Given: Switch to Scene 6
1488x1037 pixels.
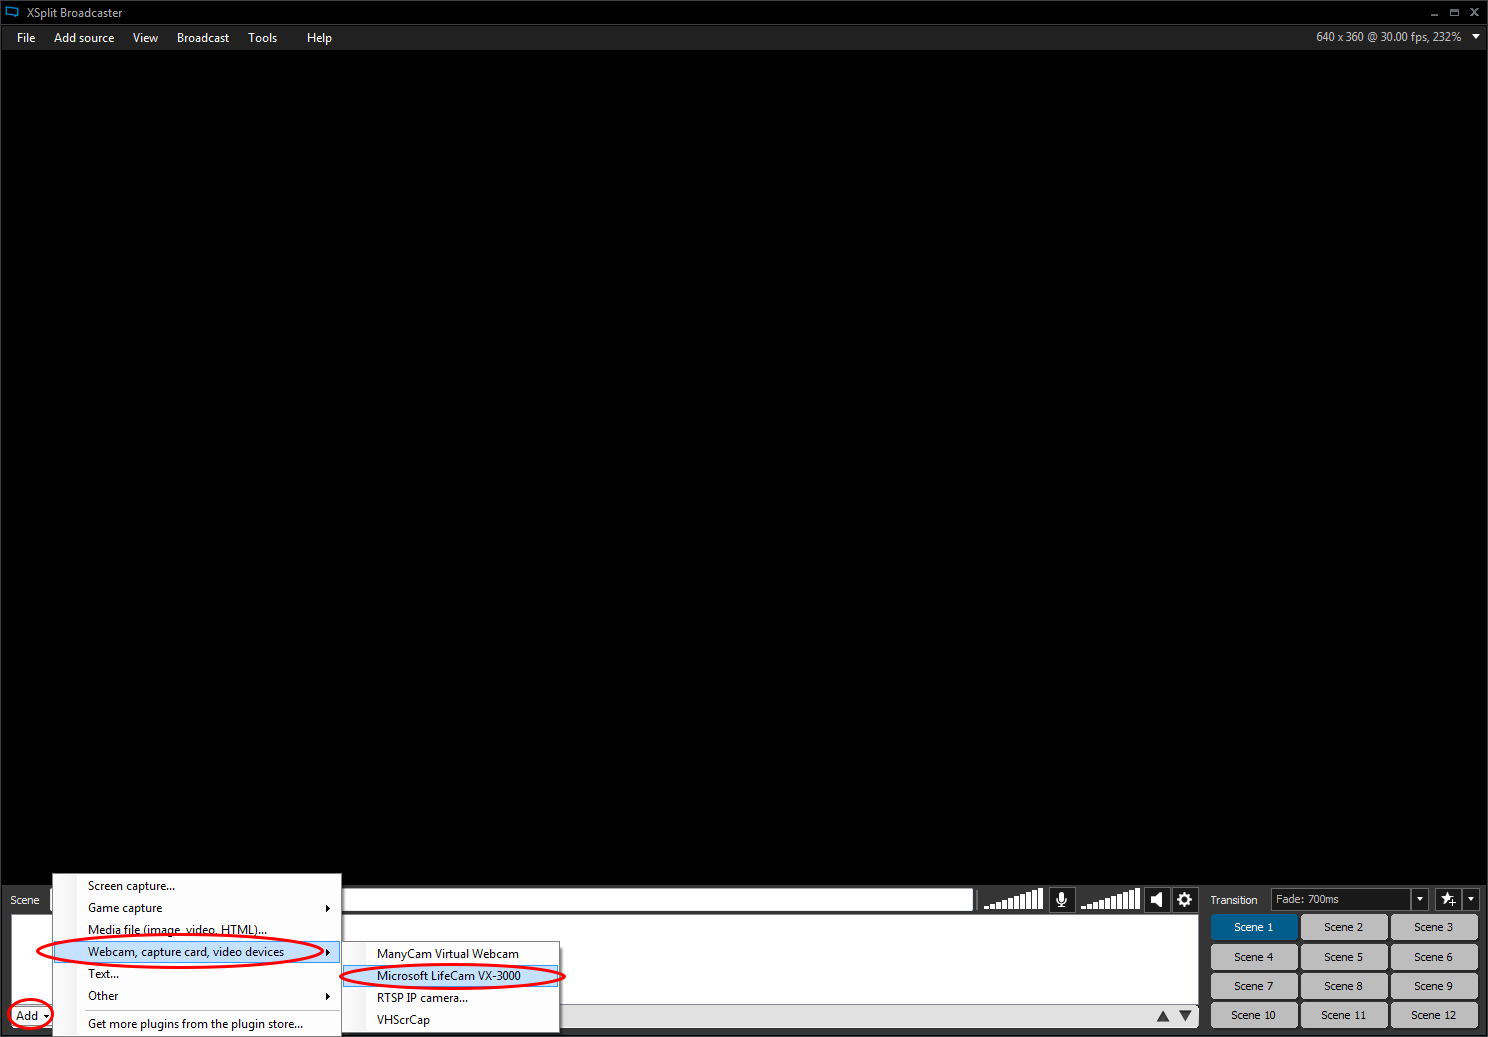Looking at the screenshot, I should point(1434,957).
